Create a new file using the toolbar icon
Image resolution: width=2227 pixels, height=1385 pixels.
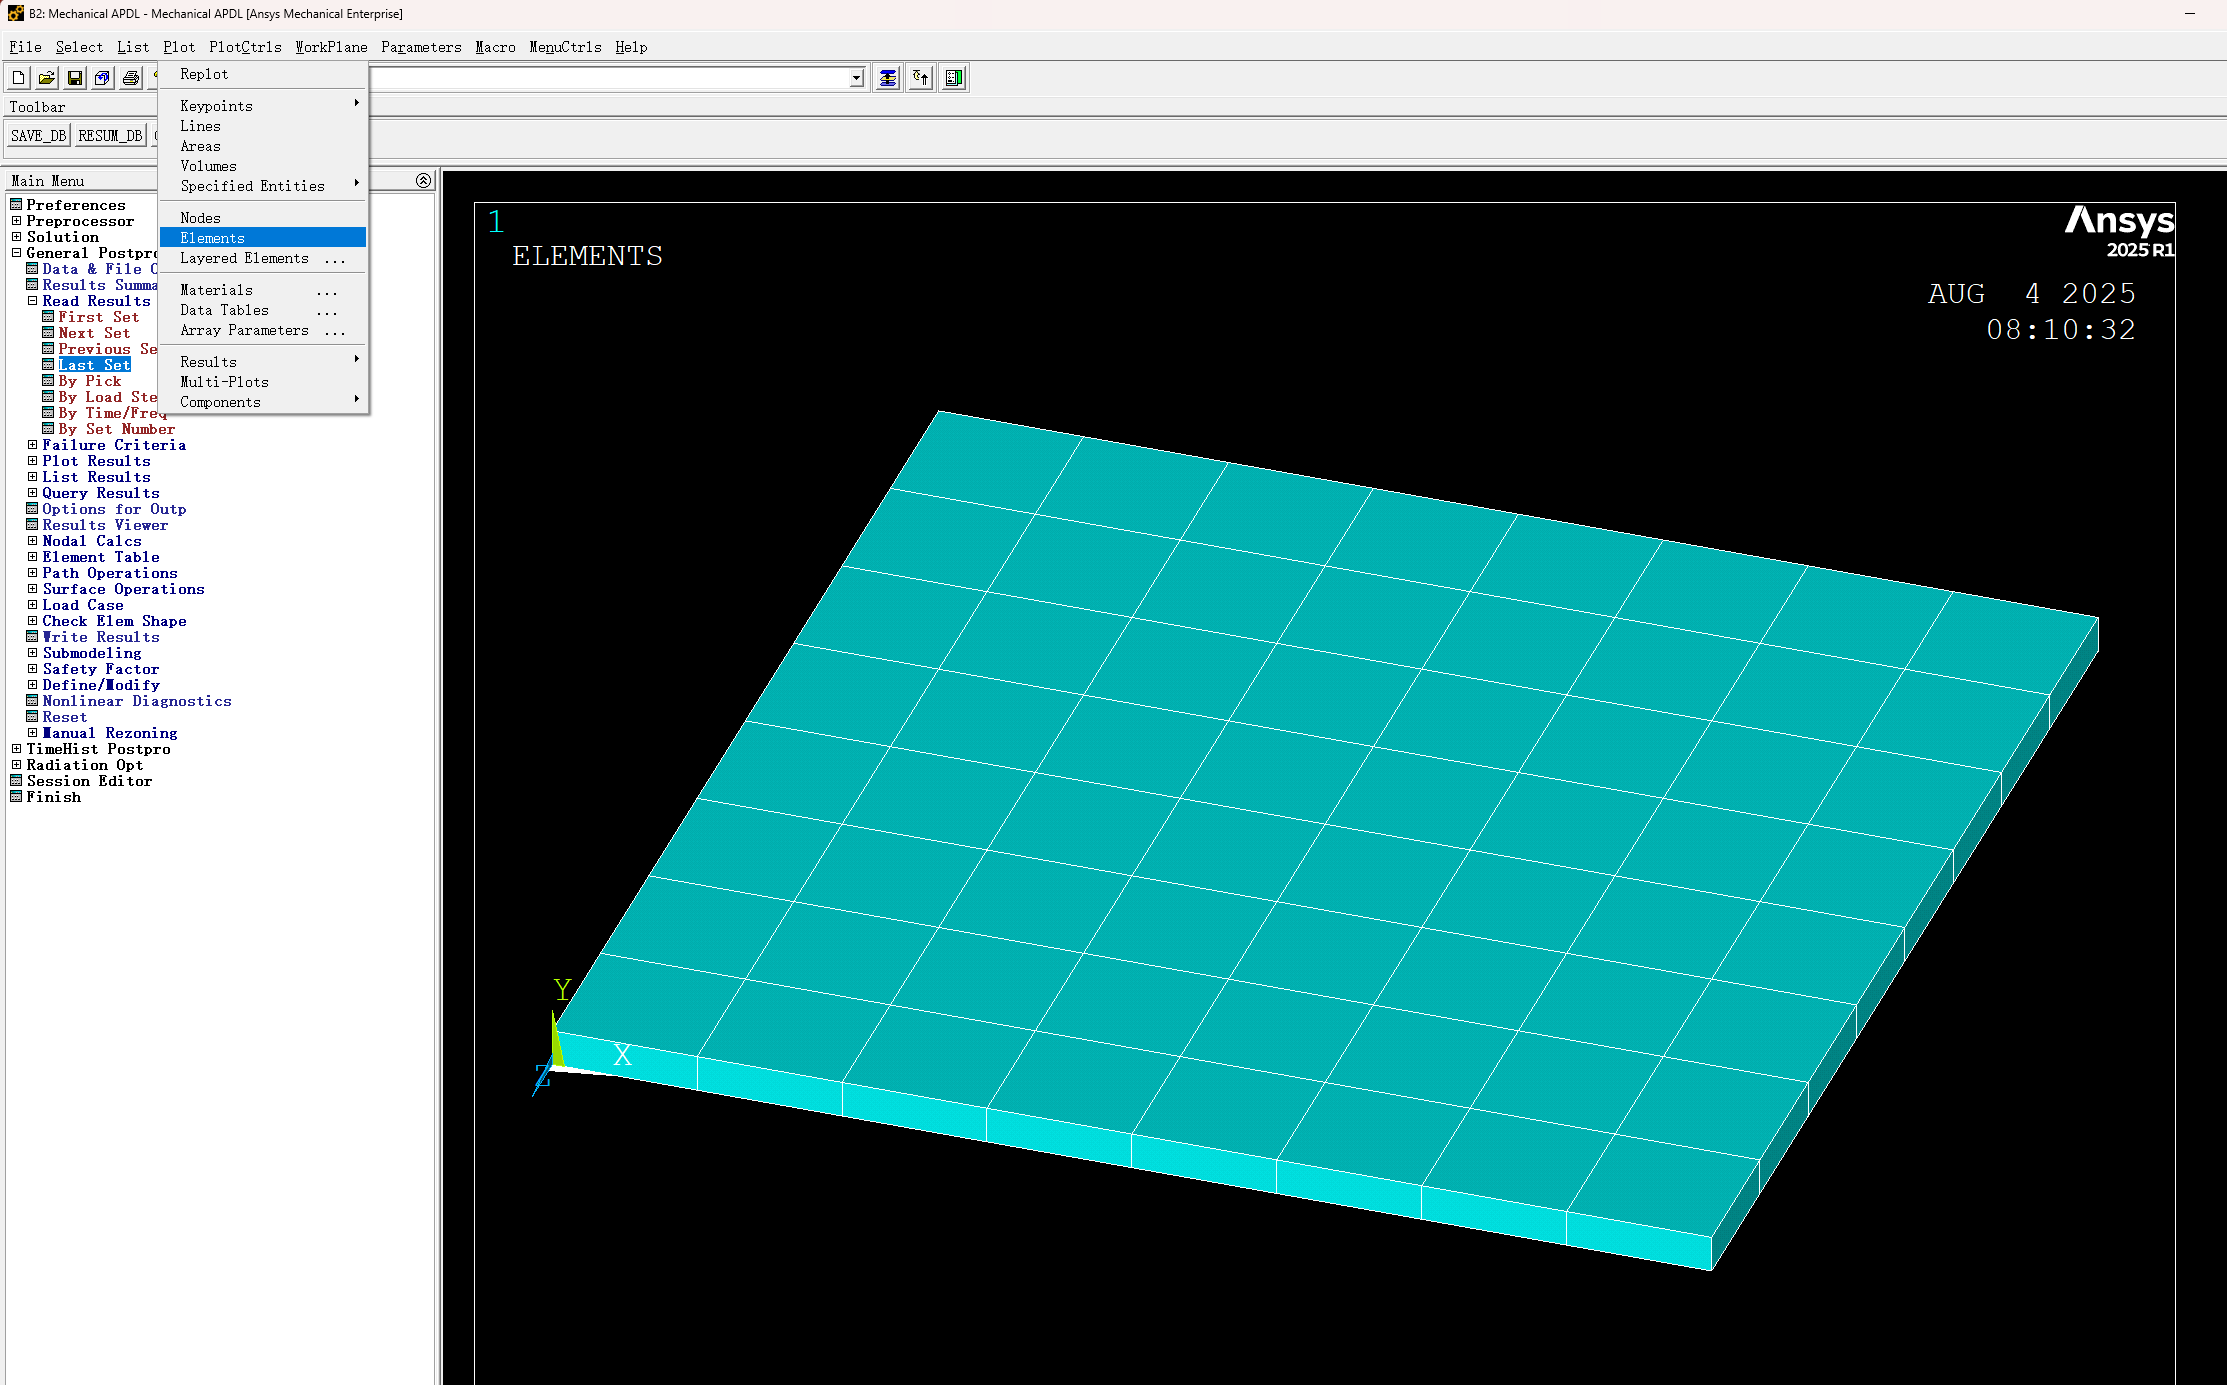point(17,77)
